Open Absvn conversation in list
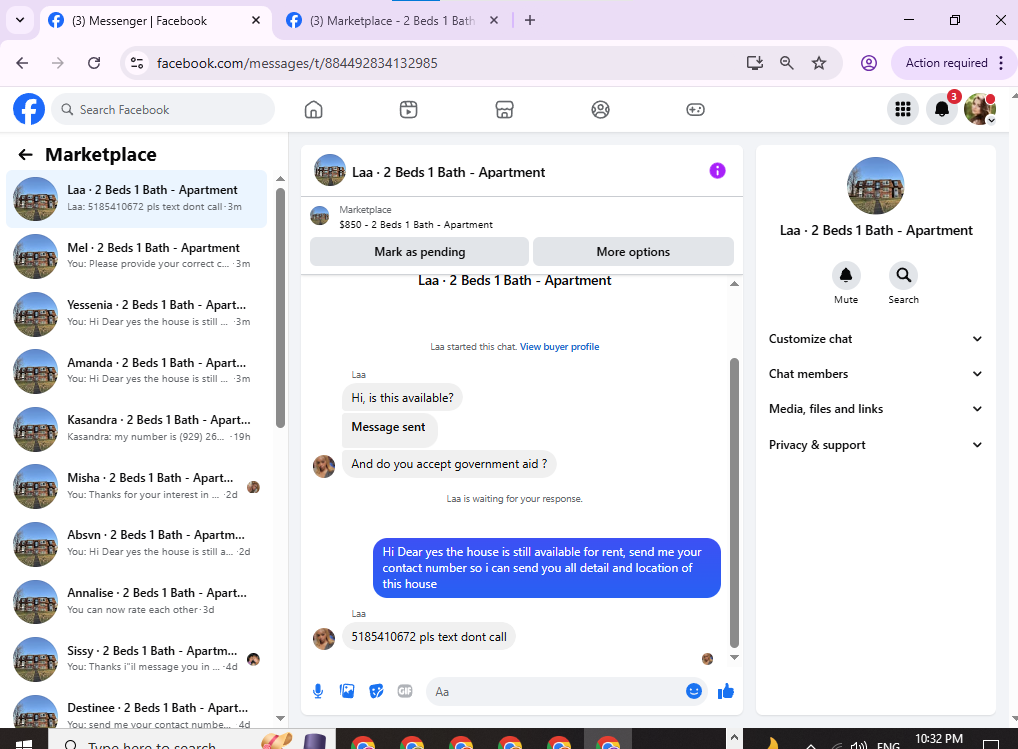The image size is (1018, 749). pyautogui.click(x=136, y=544)
